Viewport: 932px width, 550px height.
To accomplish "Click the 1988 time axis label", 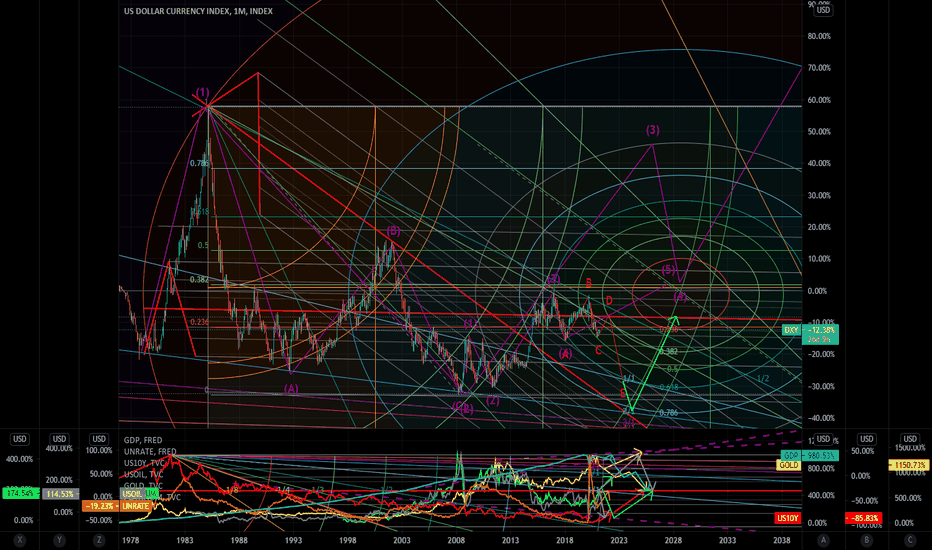I will point(239,540).
